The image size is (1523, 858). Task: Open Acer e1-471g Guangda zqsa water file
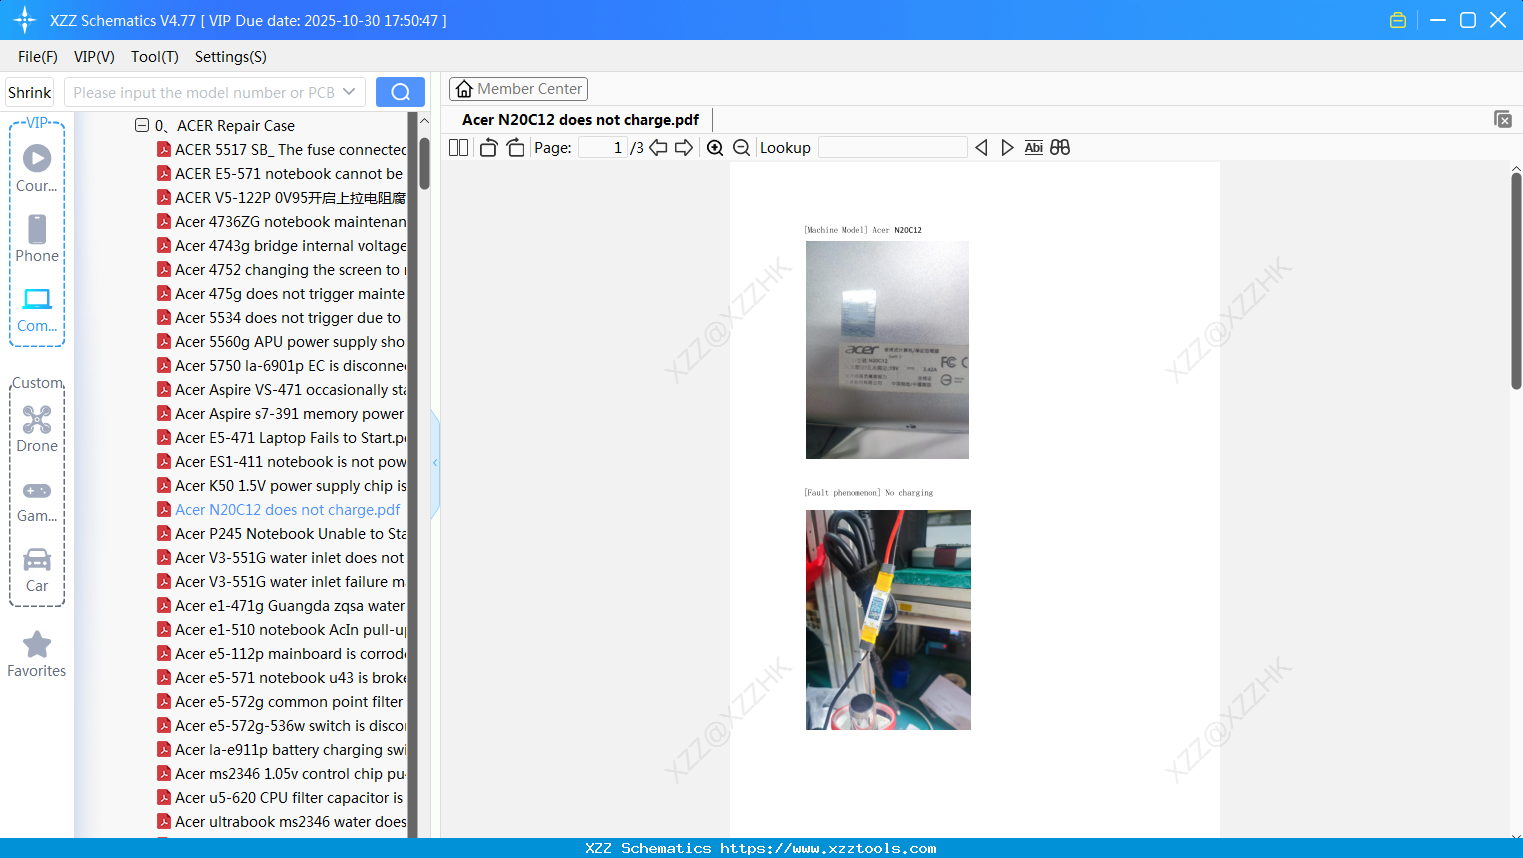click(290, 605)
